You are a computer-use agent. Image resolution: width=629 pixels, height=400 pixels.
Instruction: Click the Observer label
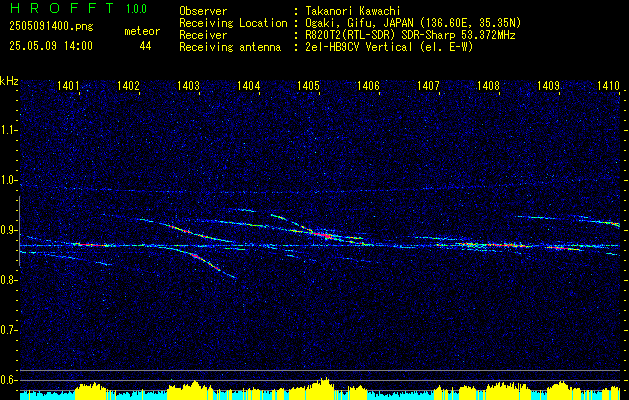coord(203,11)
